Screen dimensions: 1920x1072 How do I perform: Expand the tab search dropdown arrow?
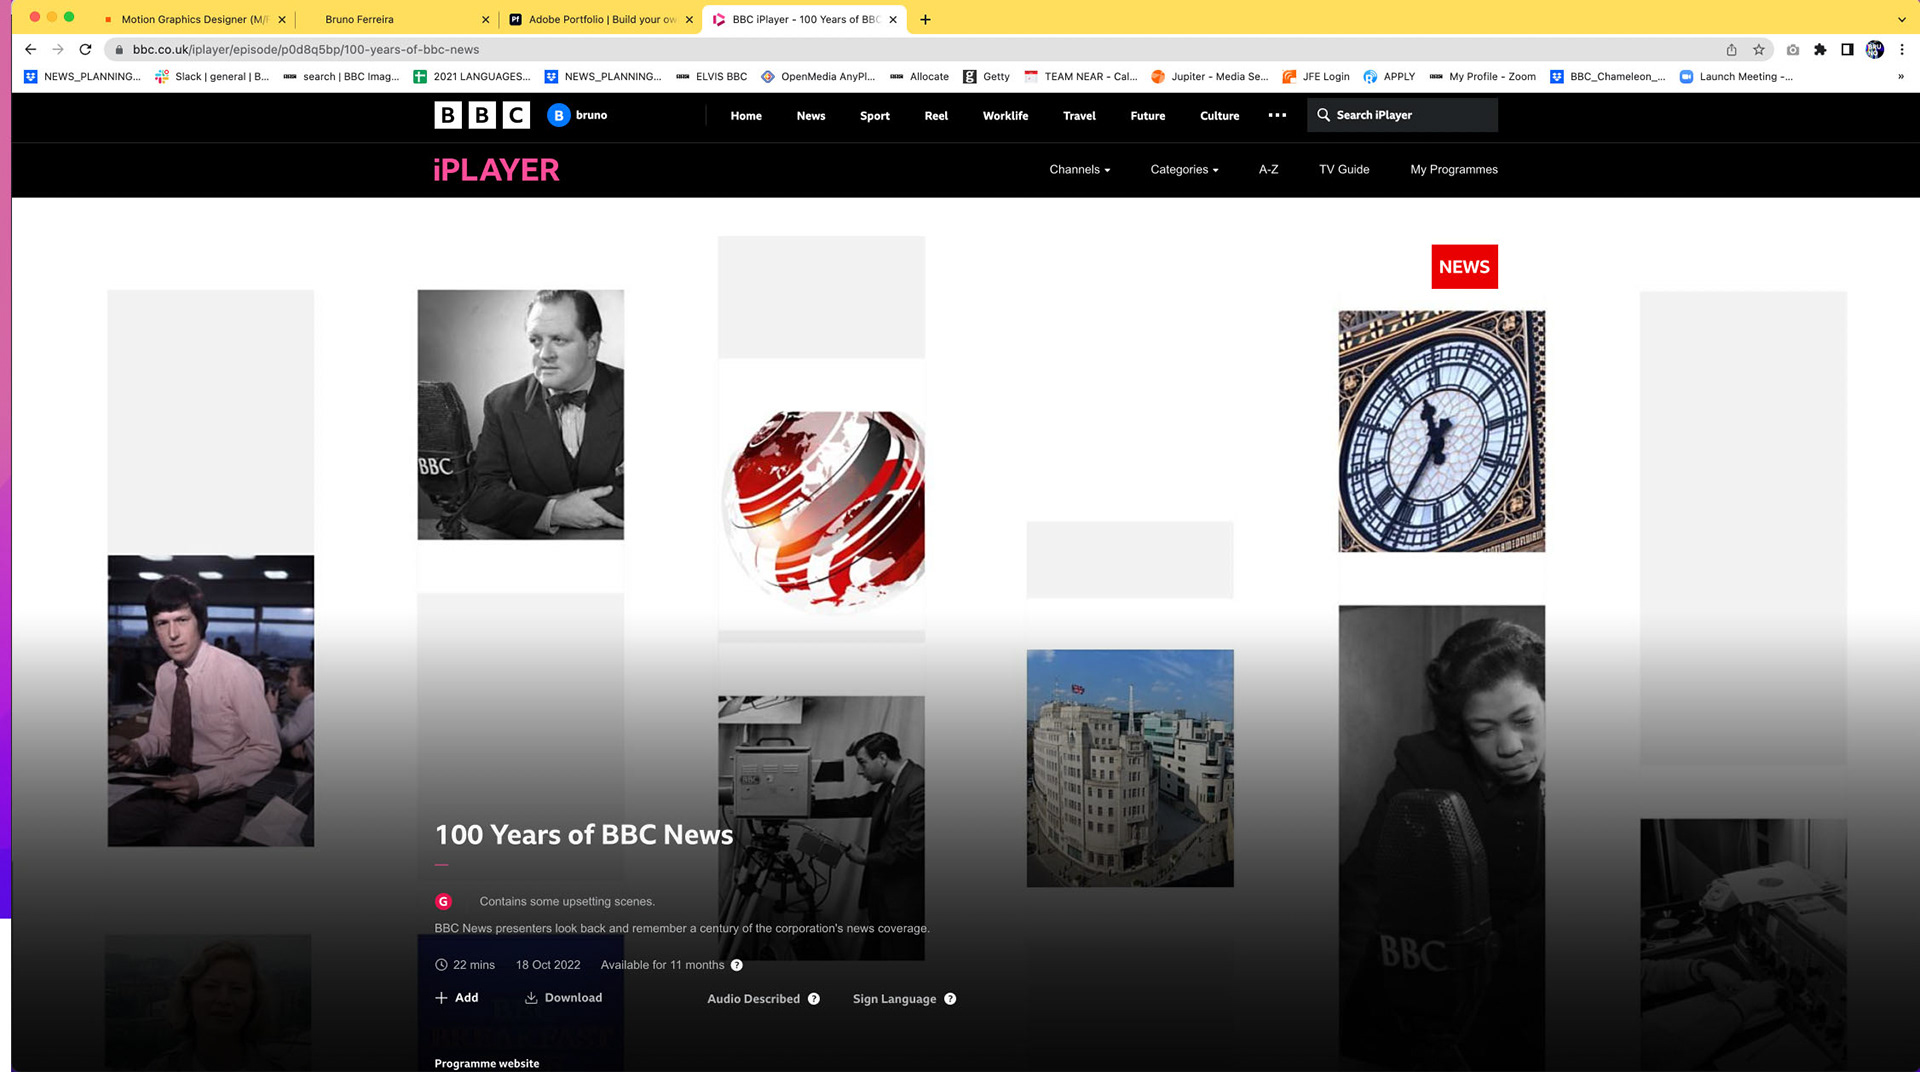coord(1901,19)
